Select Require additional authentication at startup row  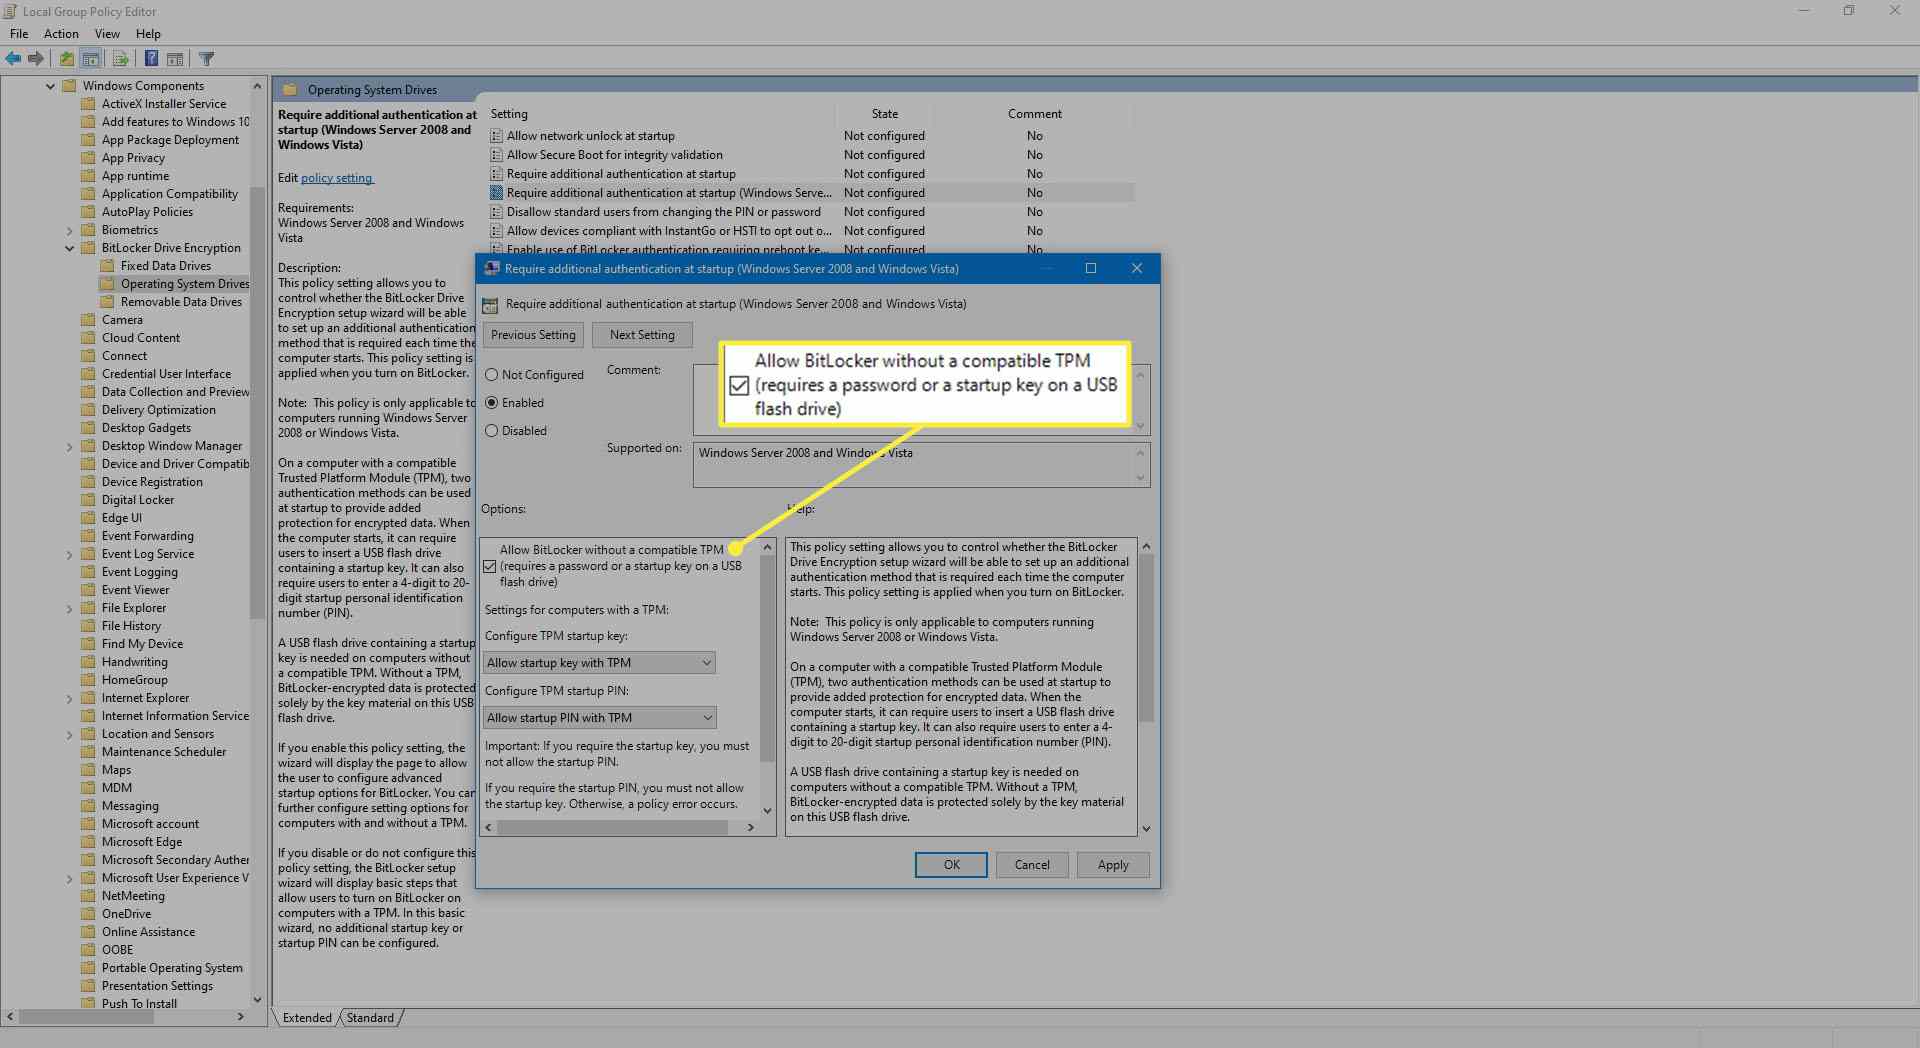click(811, 174)
